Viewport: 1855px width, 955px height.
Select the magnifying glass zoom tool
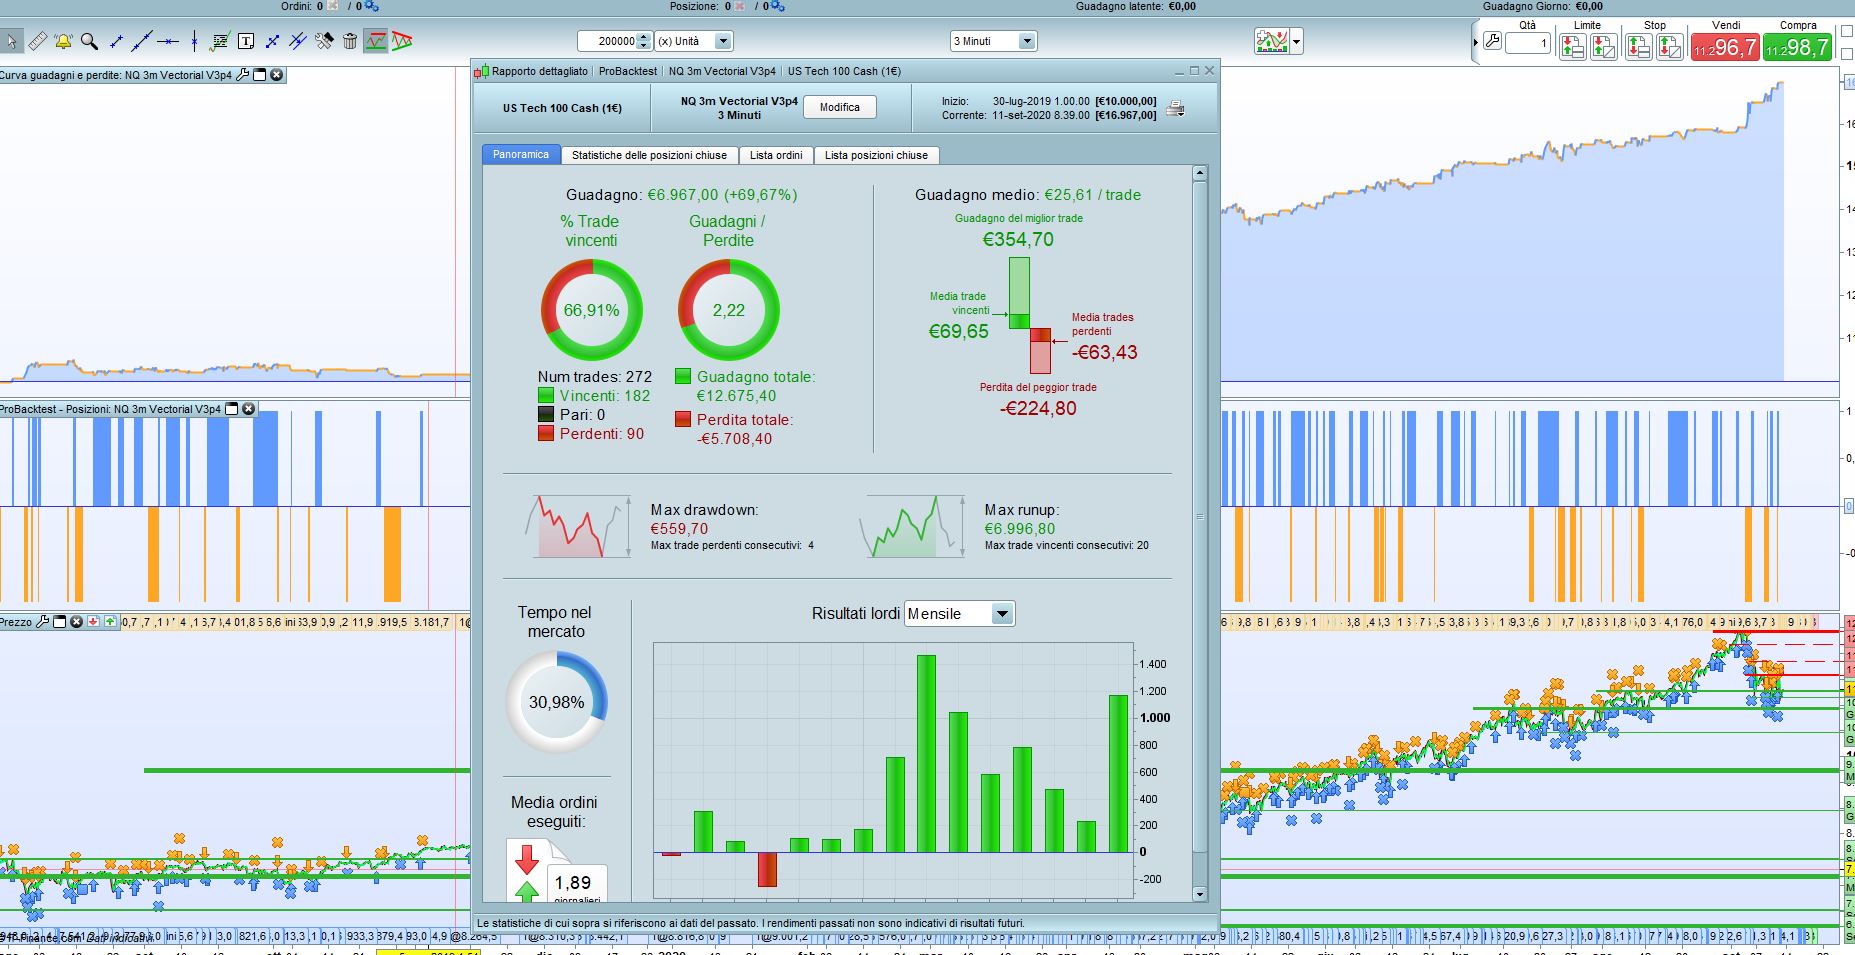pos(89,41)
